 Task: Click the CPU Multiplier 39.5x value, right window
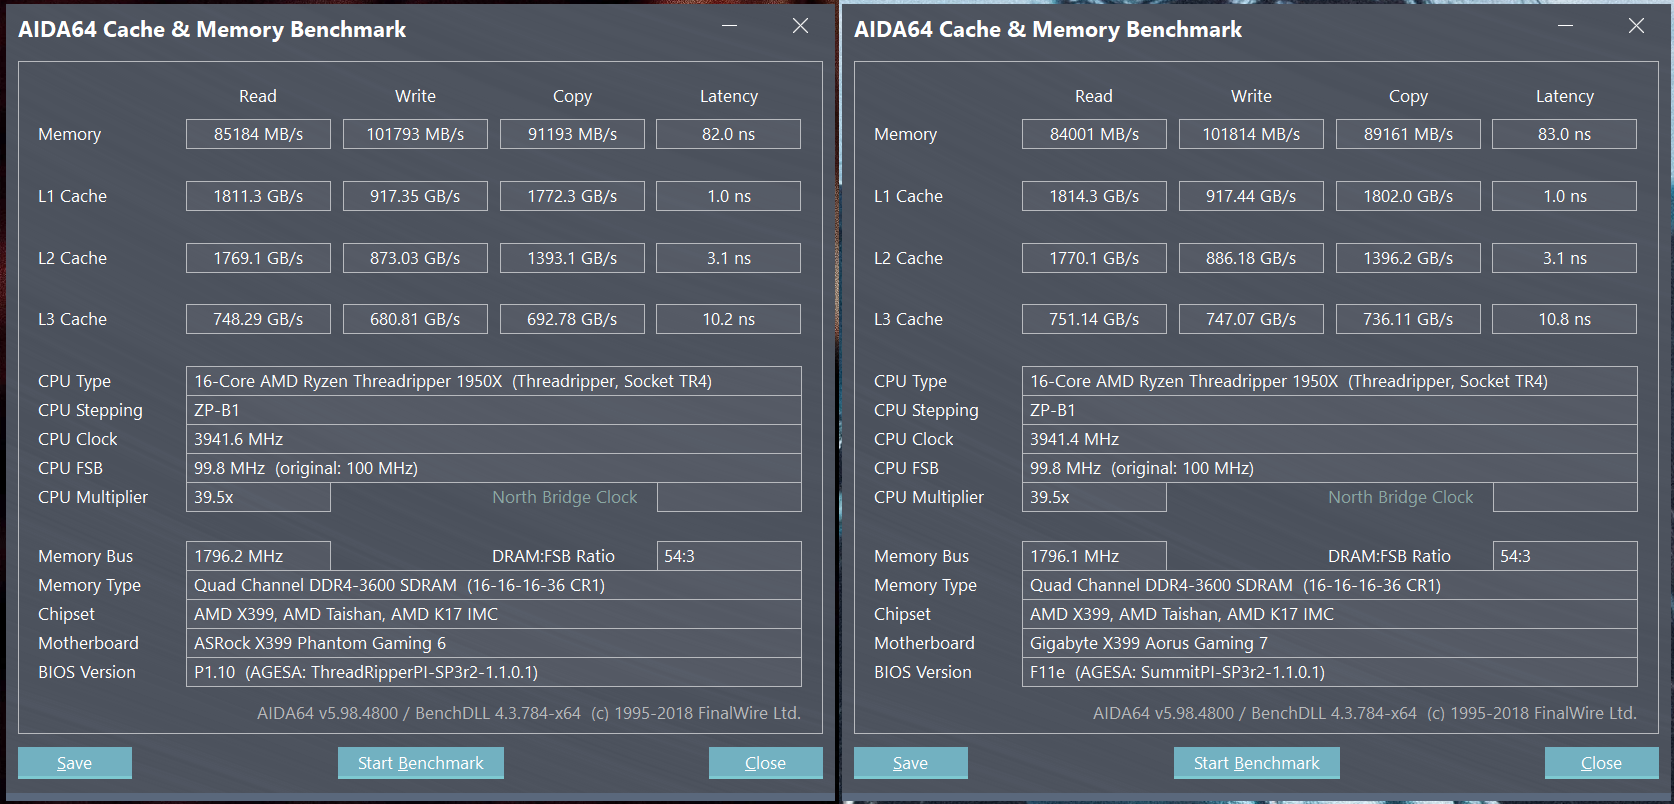1094,497
